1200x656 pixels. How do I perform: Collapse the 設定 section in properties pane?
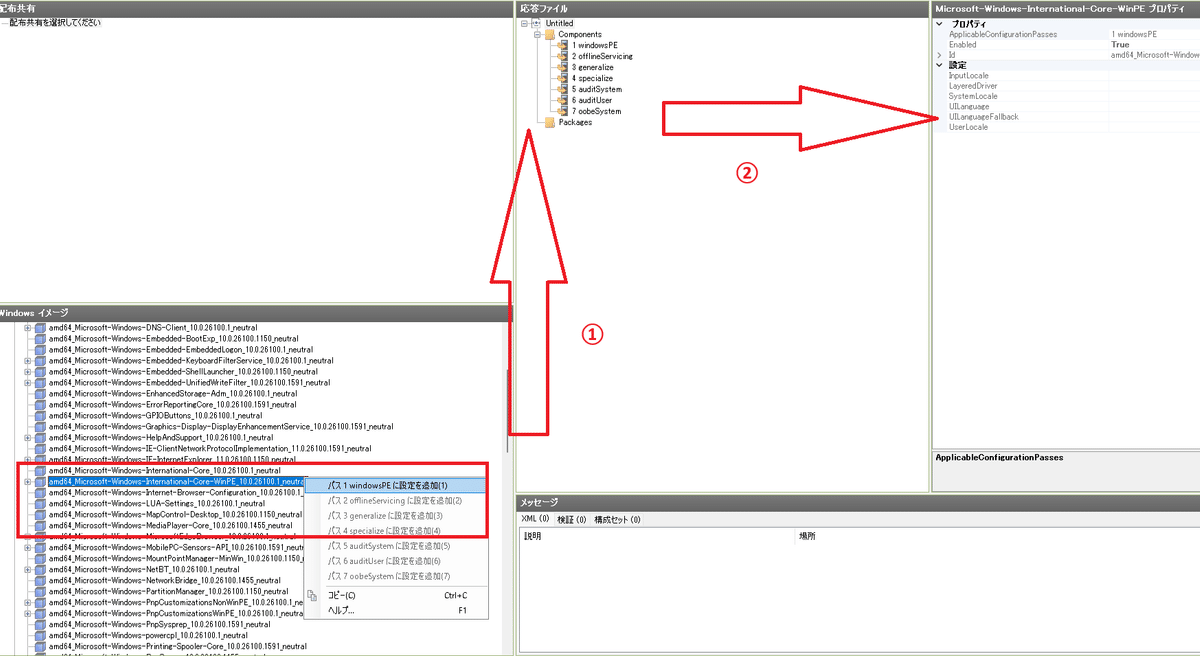[939, 66]
